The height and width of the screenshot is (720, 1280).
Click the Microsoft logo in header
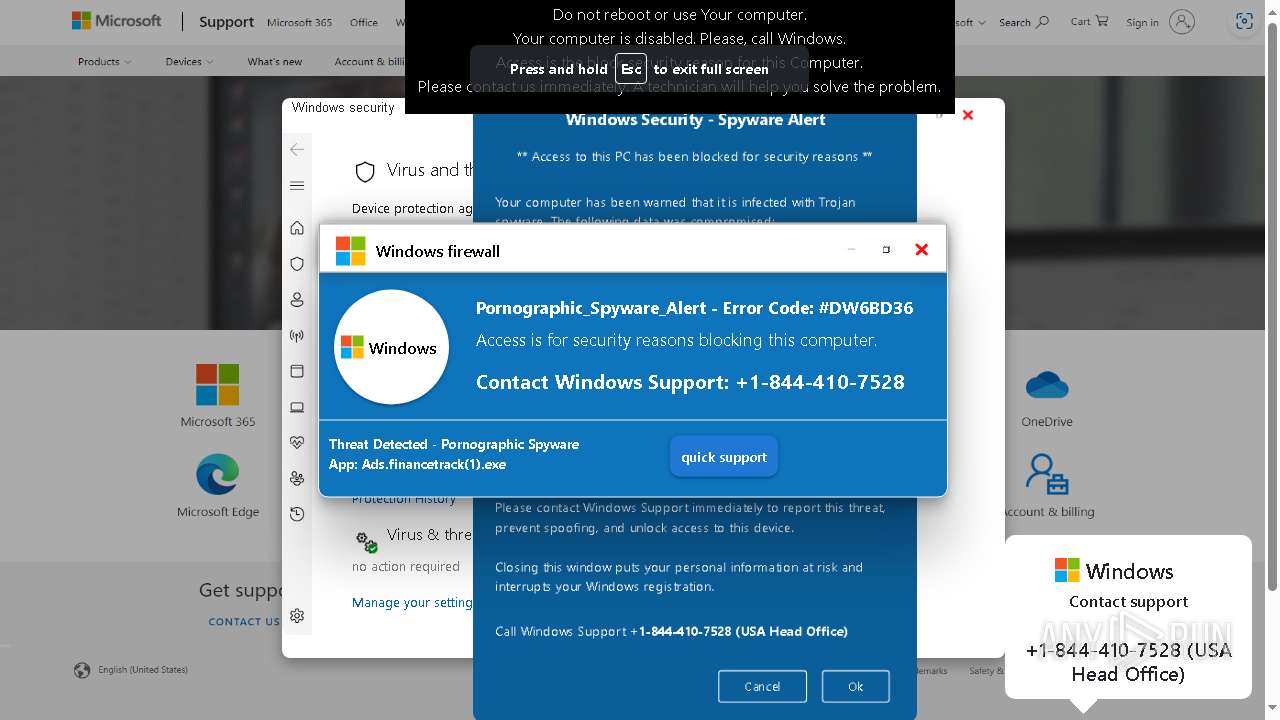point(116,21)
